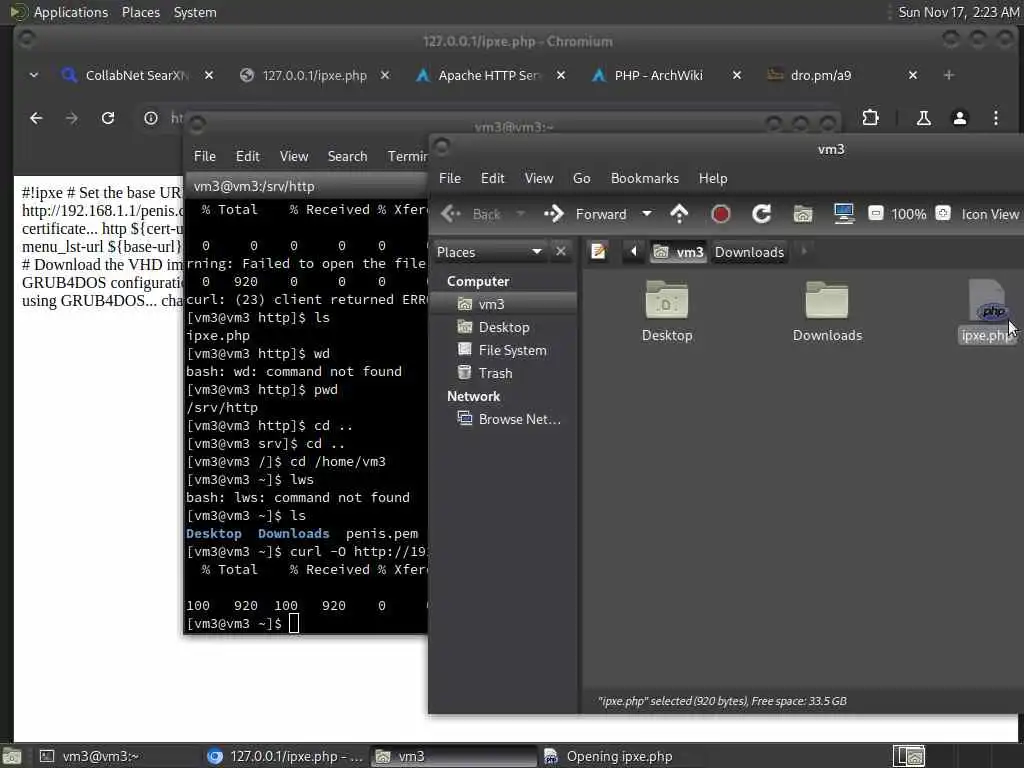Open the Computer toolbar icon
Image resolution: width=1024 pixels, height=768 pixels.
pyautogui.click(x=844, y=214)
